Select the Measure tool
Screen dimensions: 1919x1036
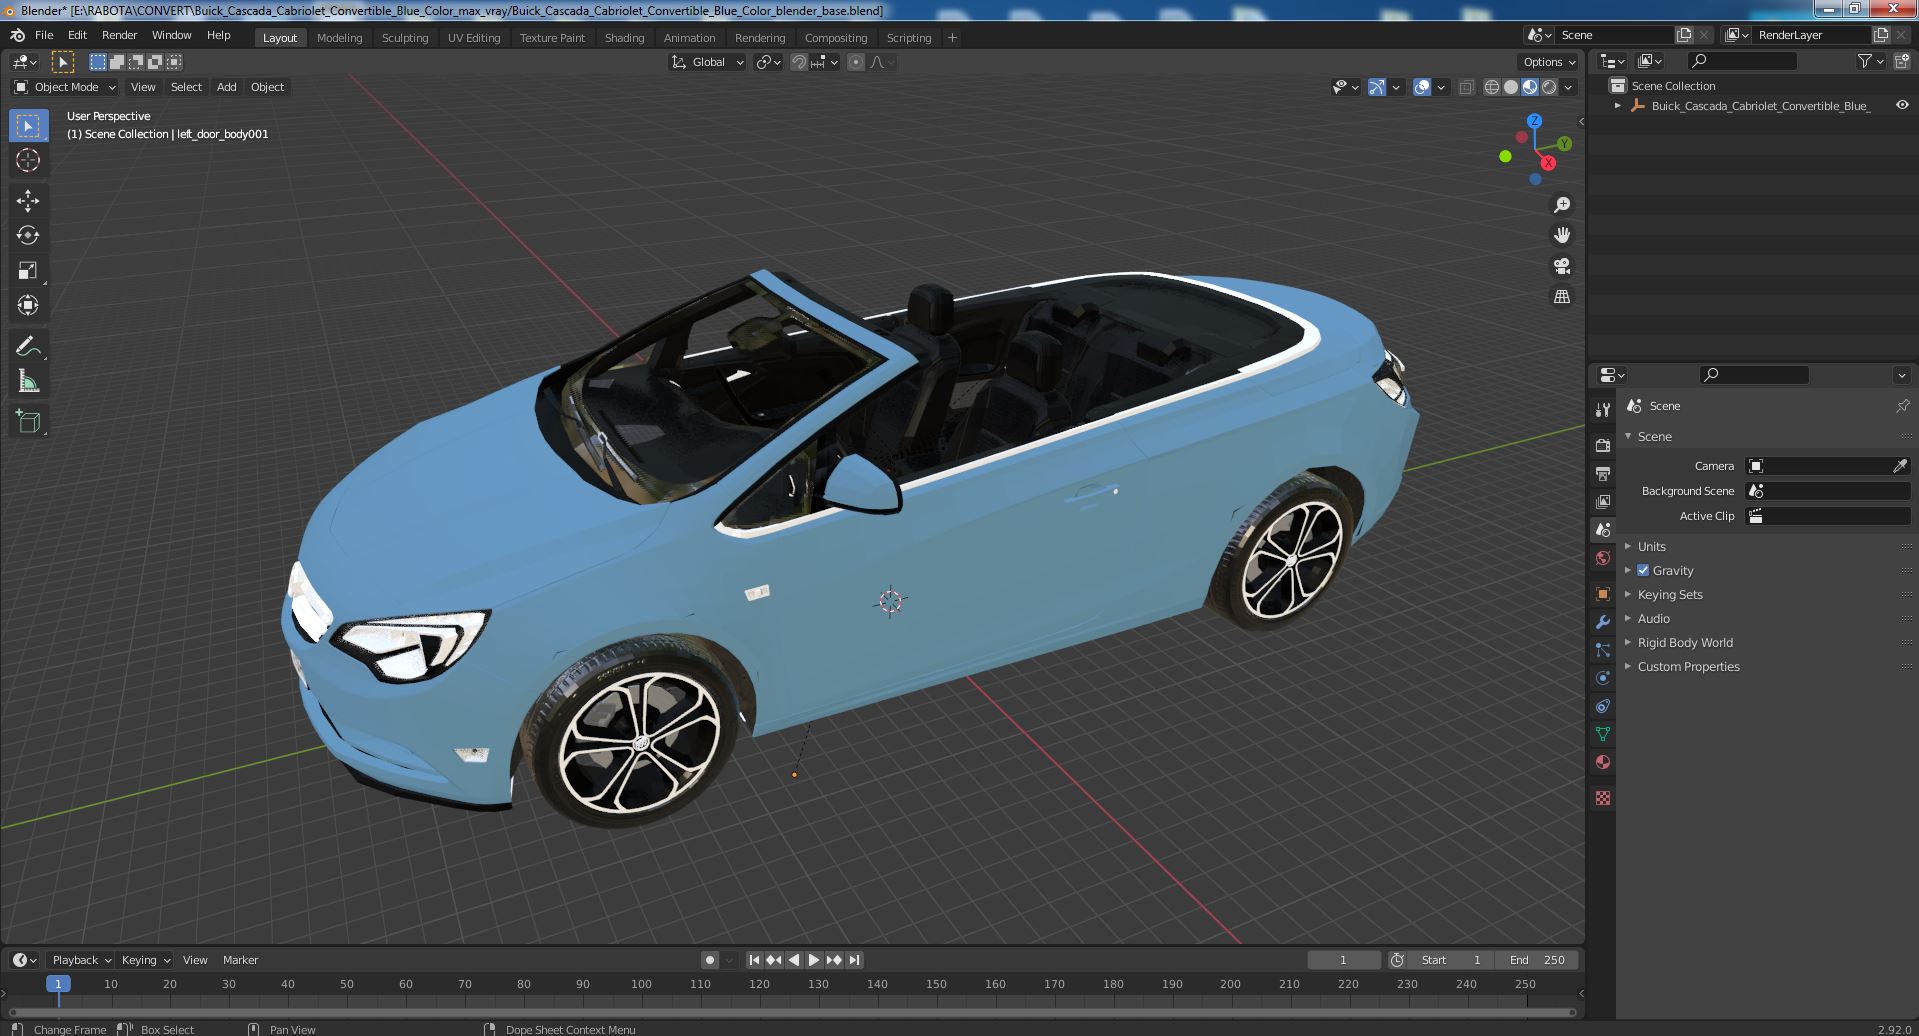[x=28, y=381]
